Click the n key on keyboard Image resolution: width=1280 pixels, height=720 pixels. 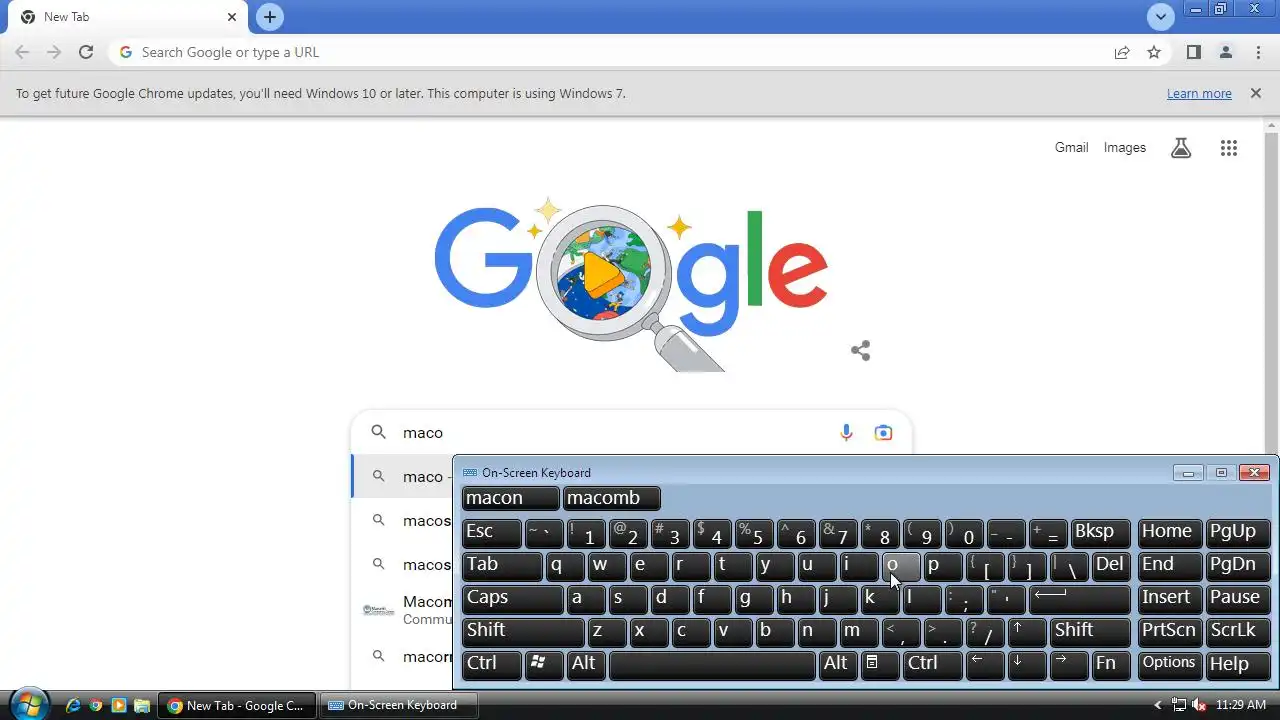tap(816, 632)
